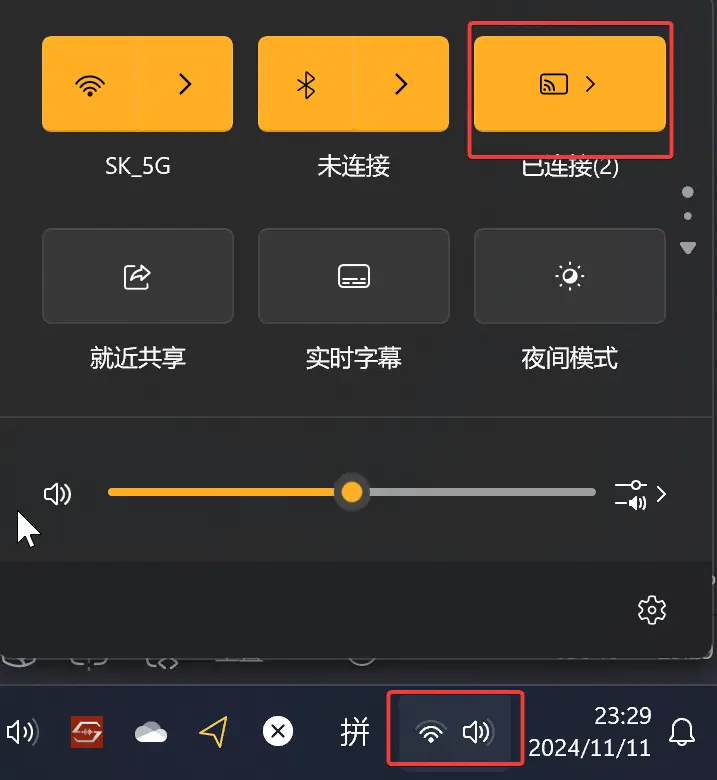Viewport: 717px width, 780px height.
Task: Open sound output device selector
Action: pos(640,495)
